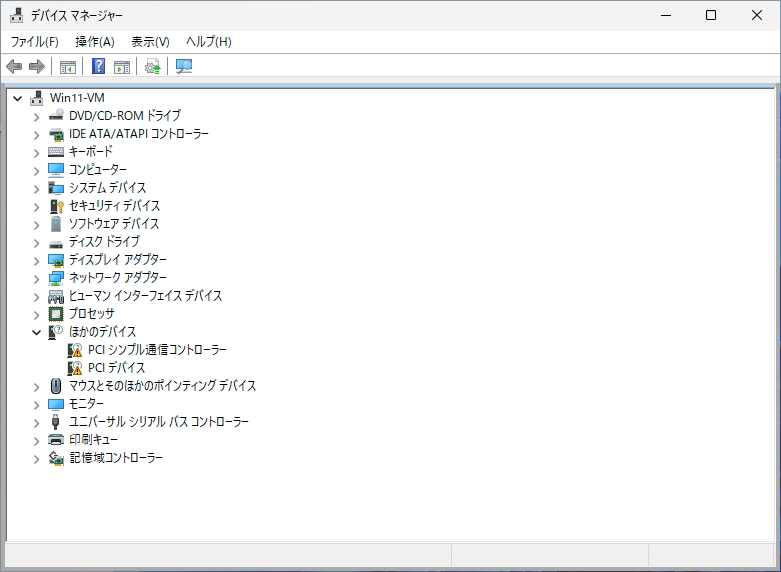Open the 表示(V) menu
The height and width of the screenshot is (572, 781).
[150, 42]
